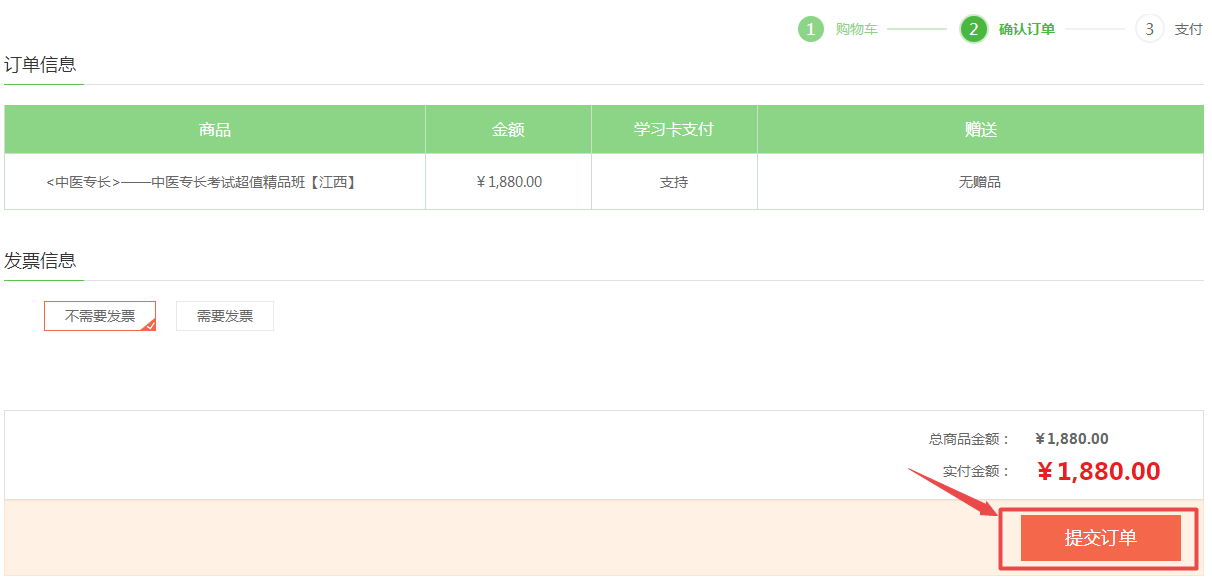Click the 支持 cell in the table
Image resolution: width=1212 pixels, height=586 pixels.
[x=674, y=182]
